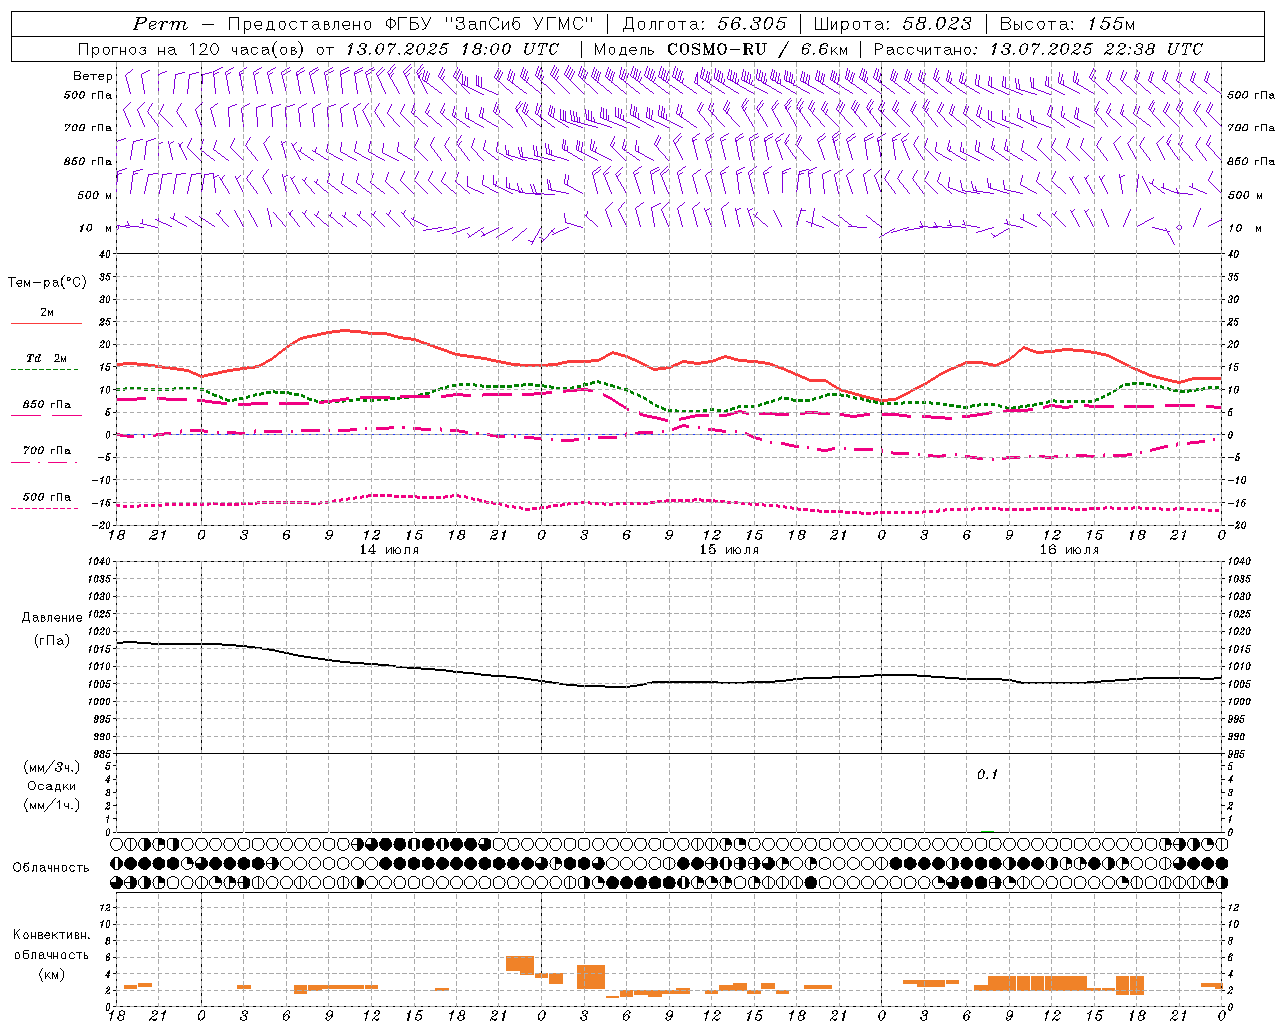This screenshot has height=1024, width=1280.
Task: Click the line sample under the 2м legend
Action: 46,323
